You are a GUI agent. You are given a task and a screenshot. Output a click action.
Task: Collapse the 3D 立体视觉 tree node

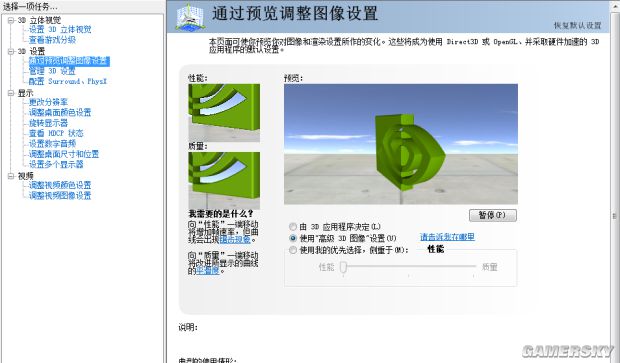[x=11, y=20]
